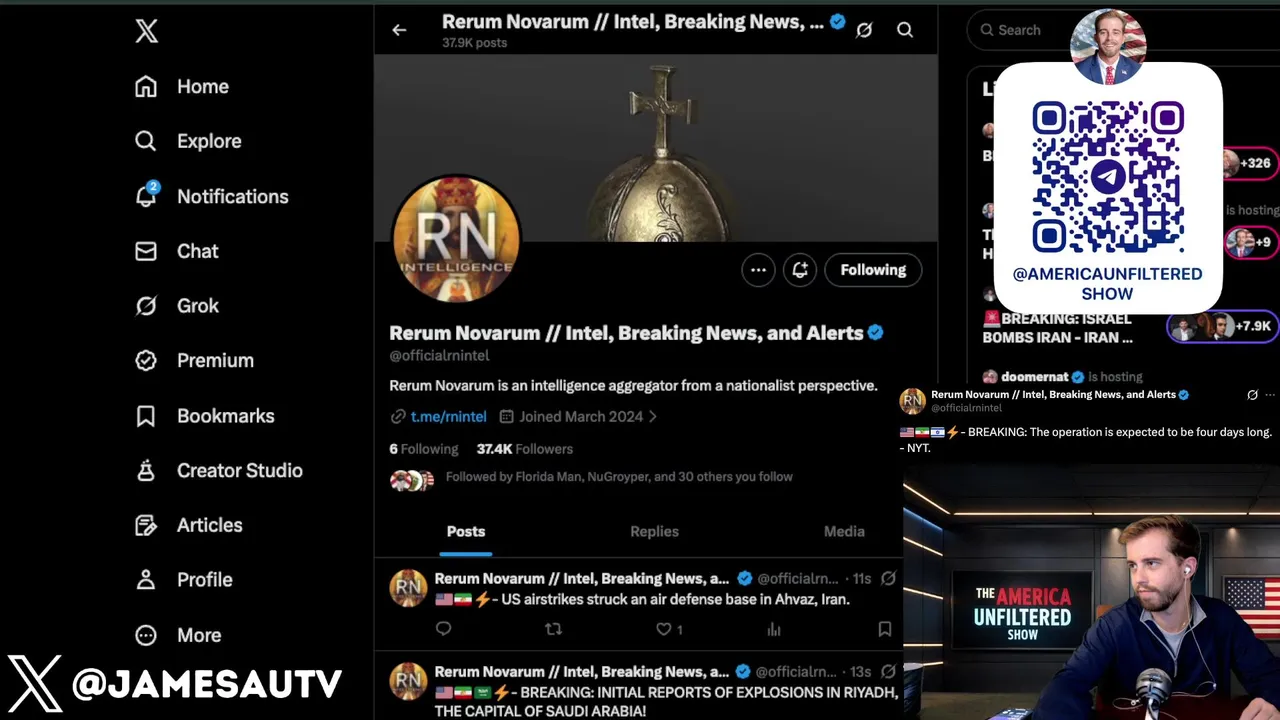The image size is (1280, 720).
Task: Repost the Ahvaz airstrikes post
Action: pyautogui.click(x=553, y=629)
